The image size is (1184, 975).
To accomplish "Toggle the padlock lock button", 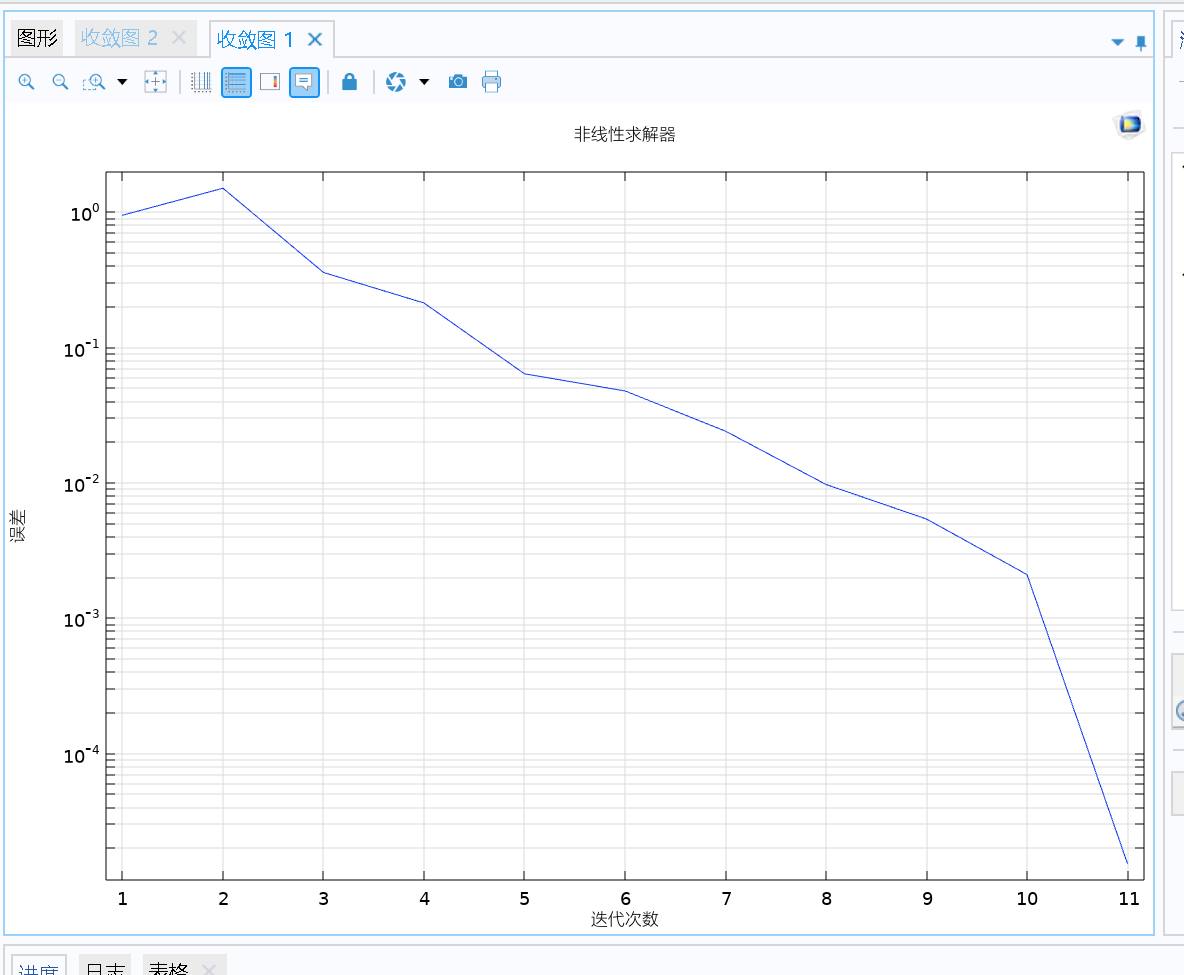I will click(349, 82).
